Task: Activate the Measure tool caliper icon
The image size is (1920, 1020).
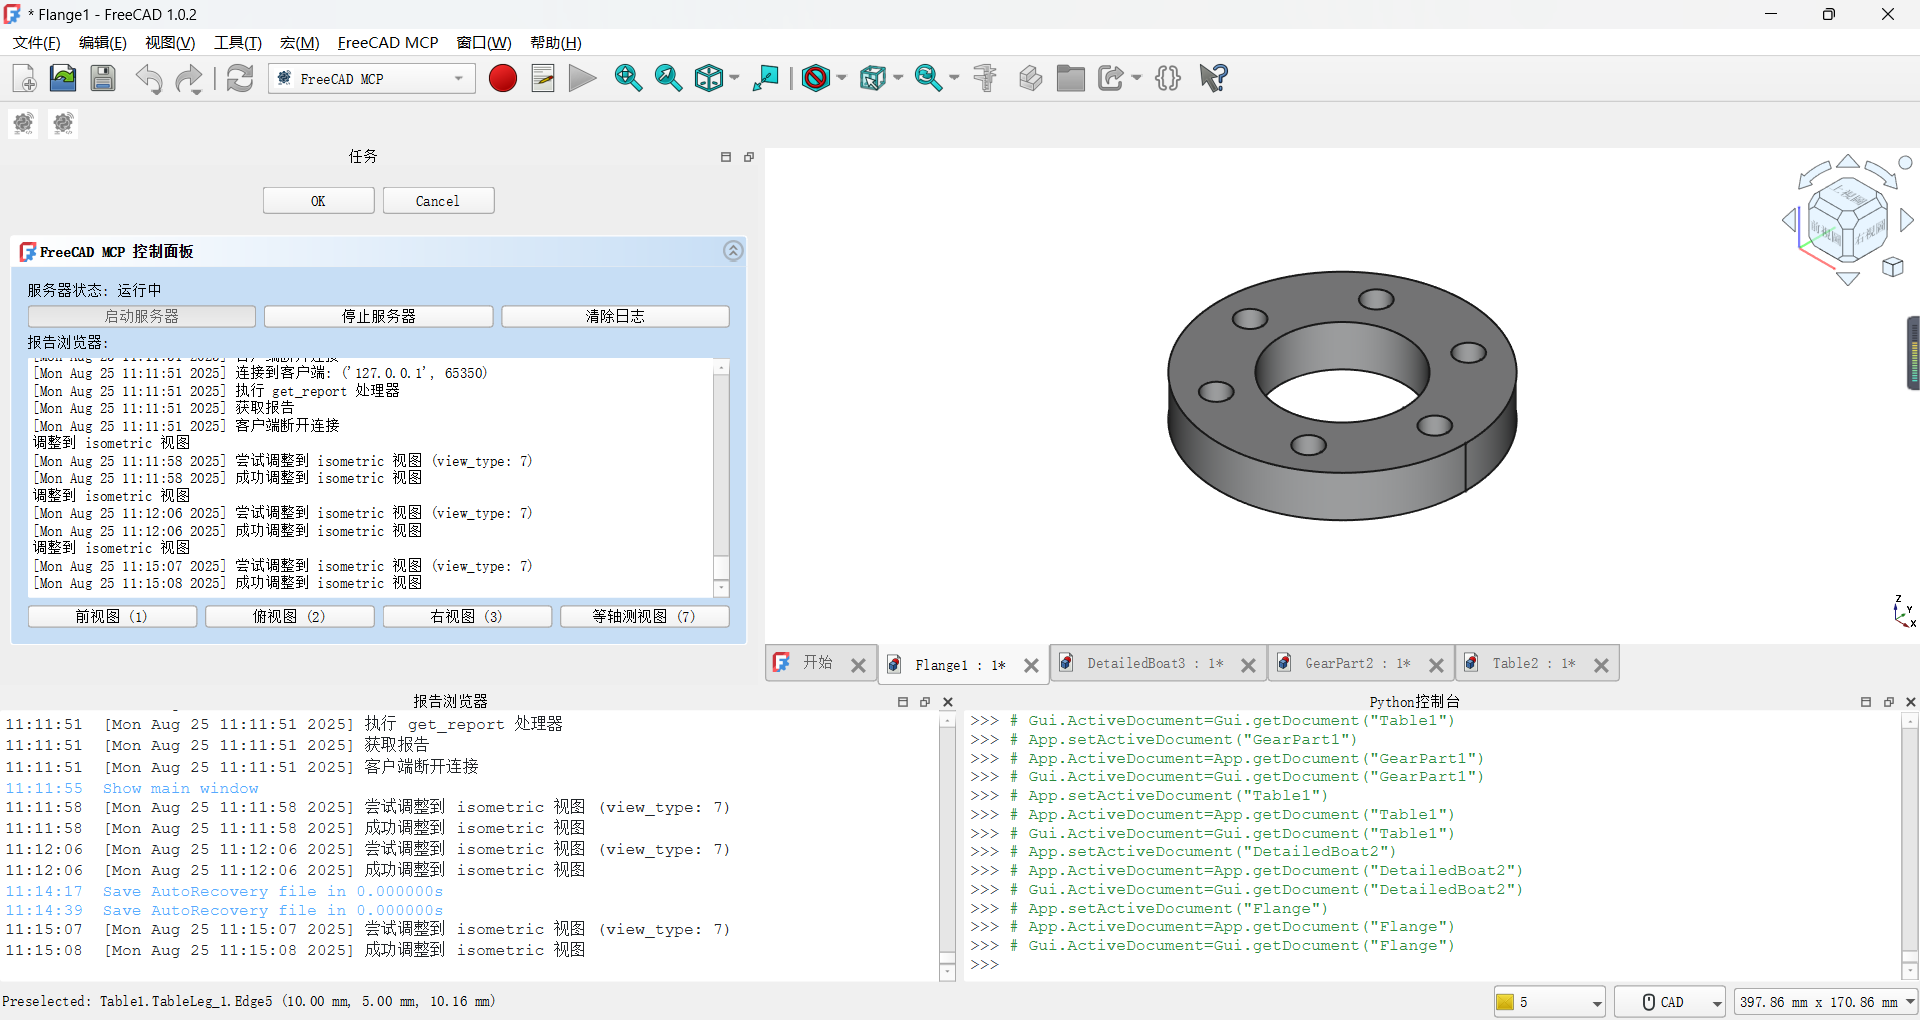Action: (x=985, y=78)
